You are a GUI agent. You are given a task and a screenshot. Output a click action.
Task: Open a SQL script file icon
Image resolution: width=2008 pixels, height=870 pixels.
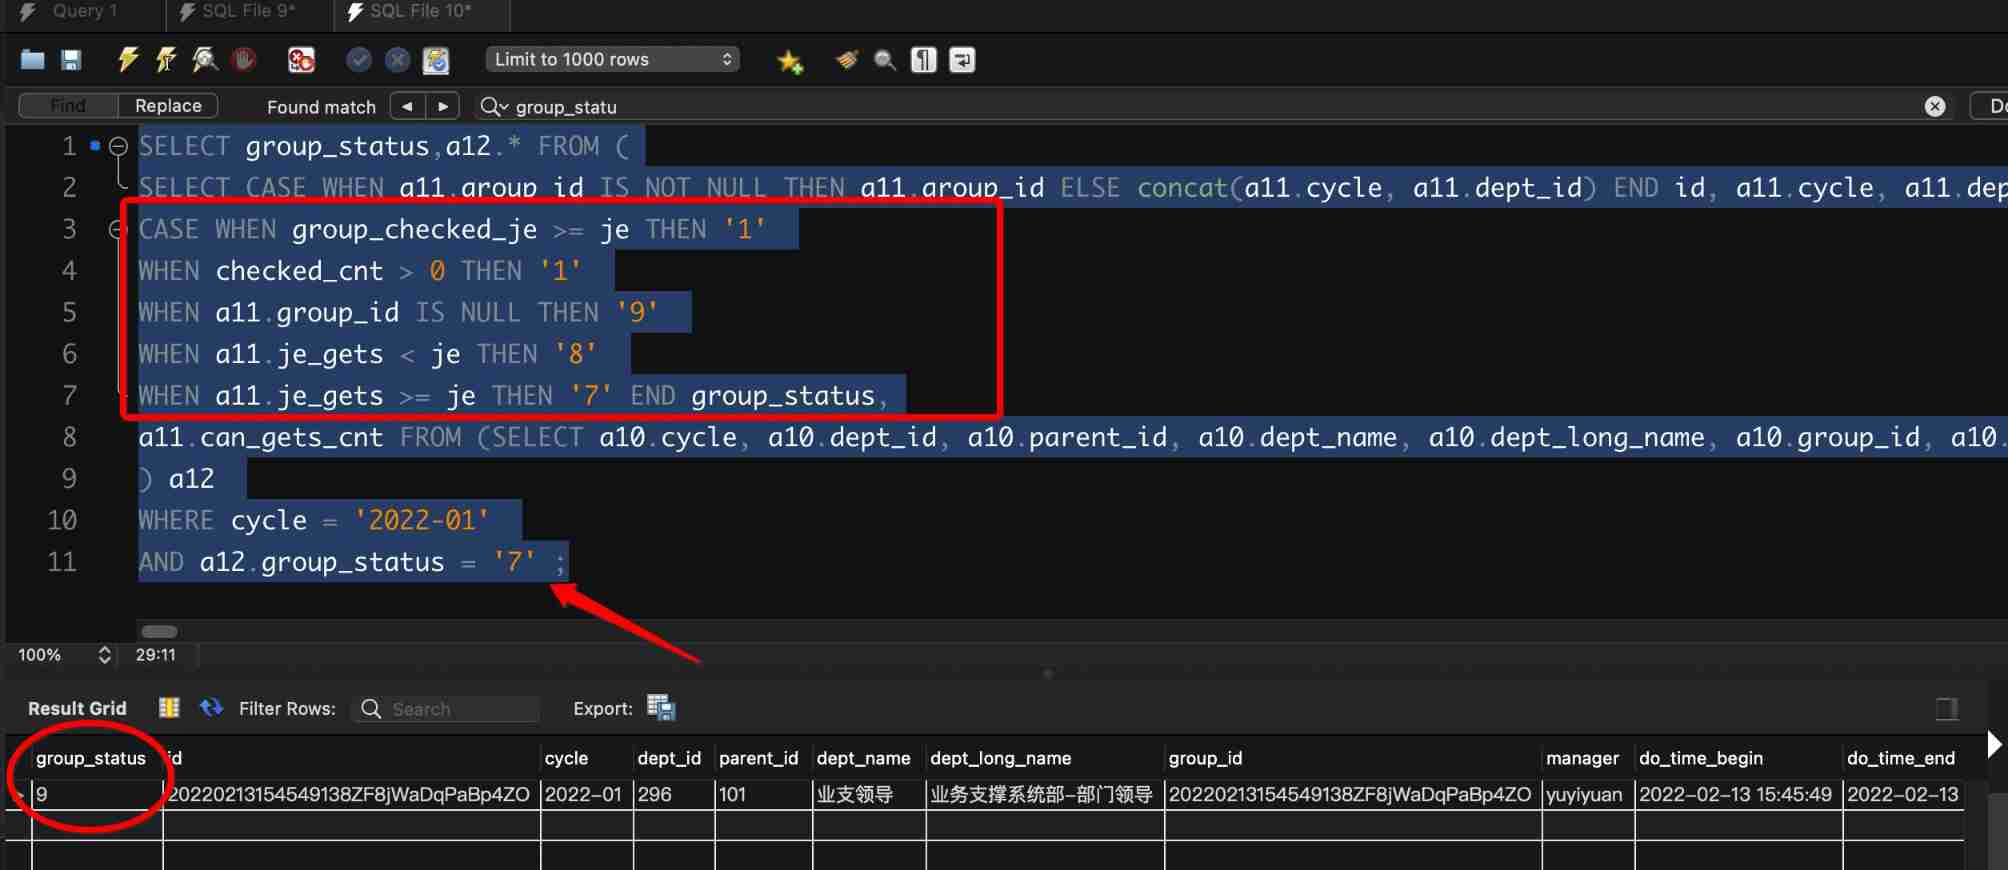pyautogui.click(x=33, y=60)
